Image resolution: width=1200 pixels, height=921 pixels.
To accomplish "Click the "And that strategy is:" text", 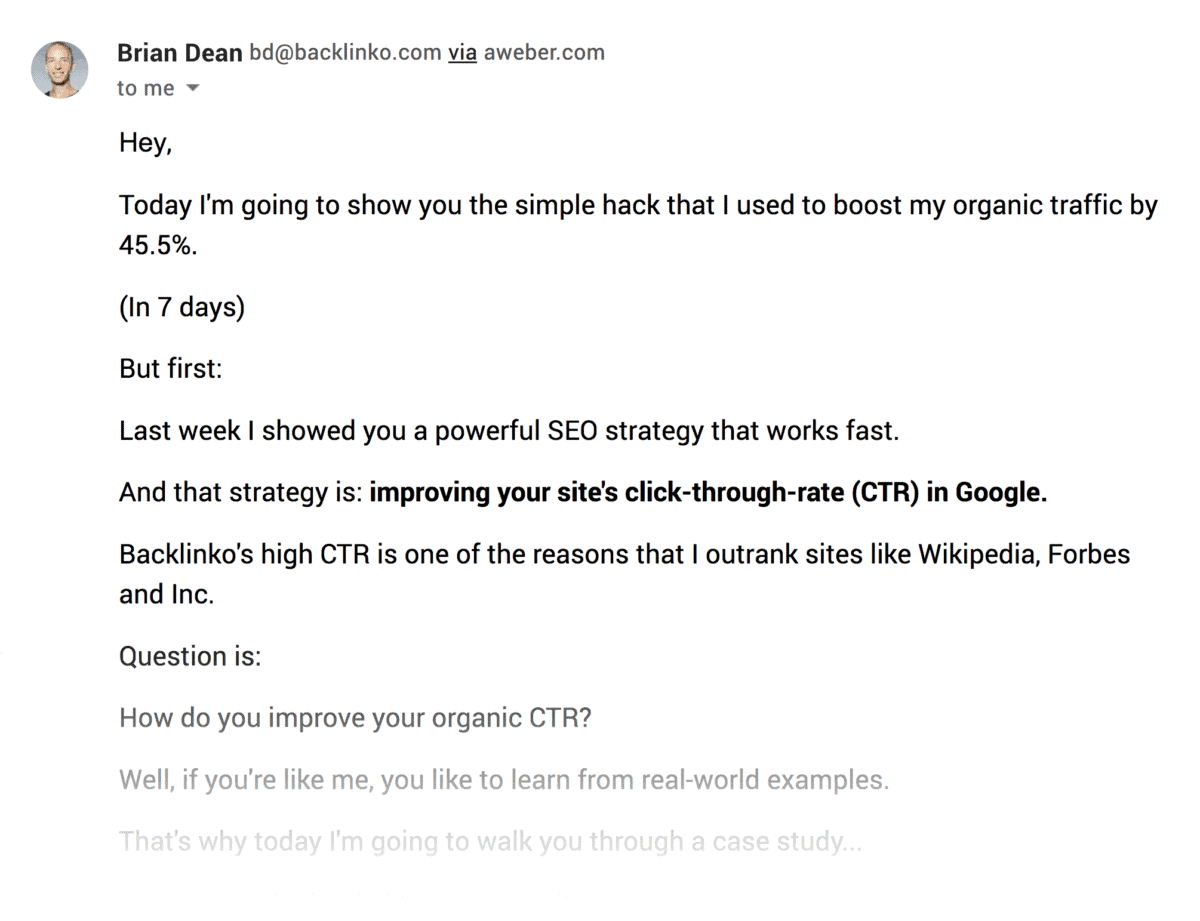I will pos(241,493).
